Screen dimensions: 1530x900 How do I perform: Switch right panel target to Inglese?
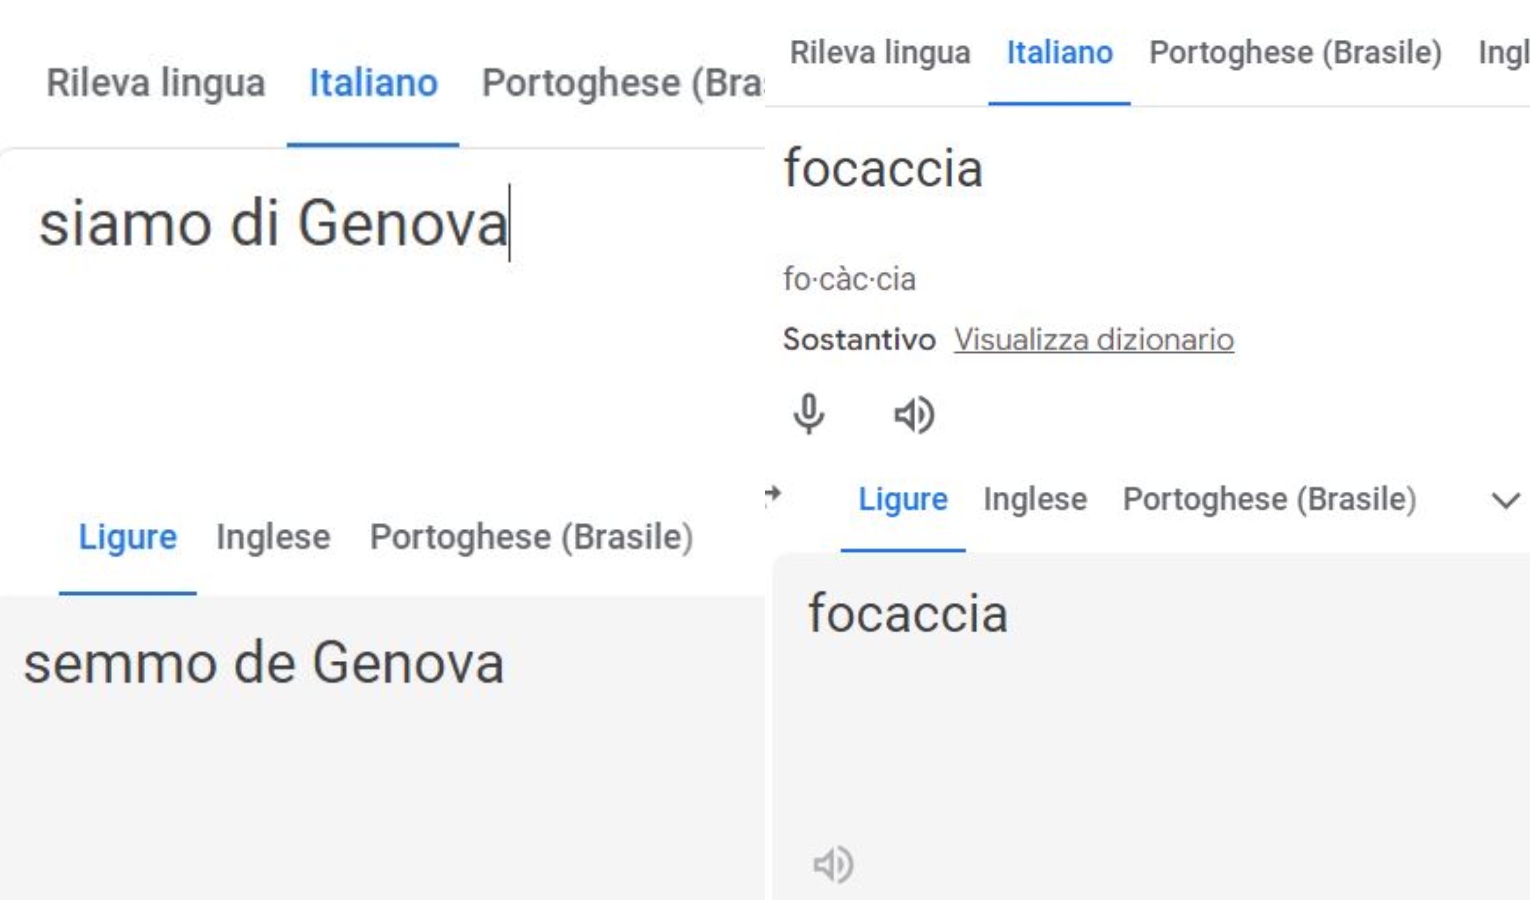[x=1035, y=499]
